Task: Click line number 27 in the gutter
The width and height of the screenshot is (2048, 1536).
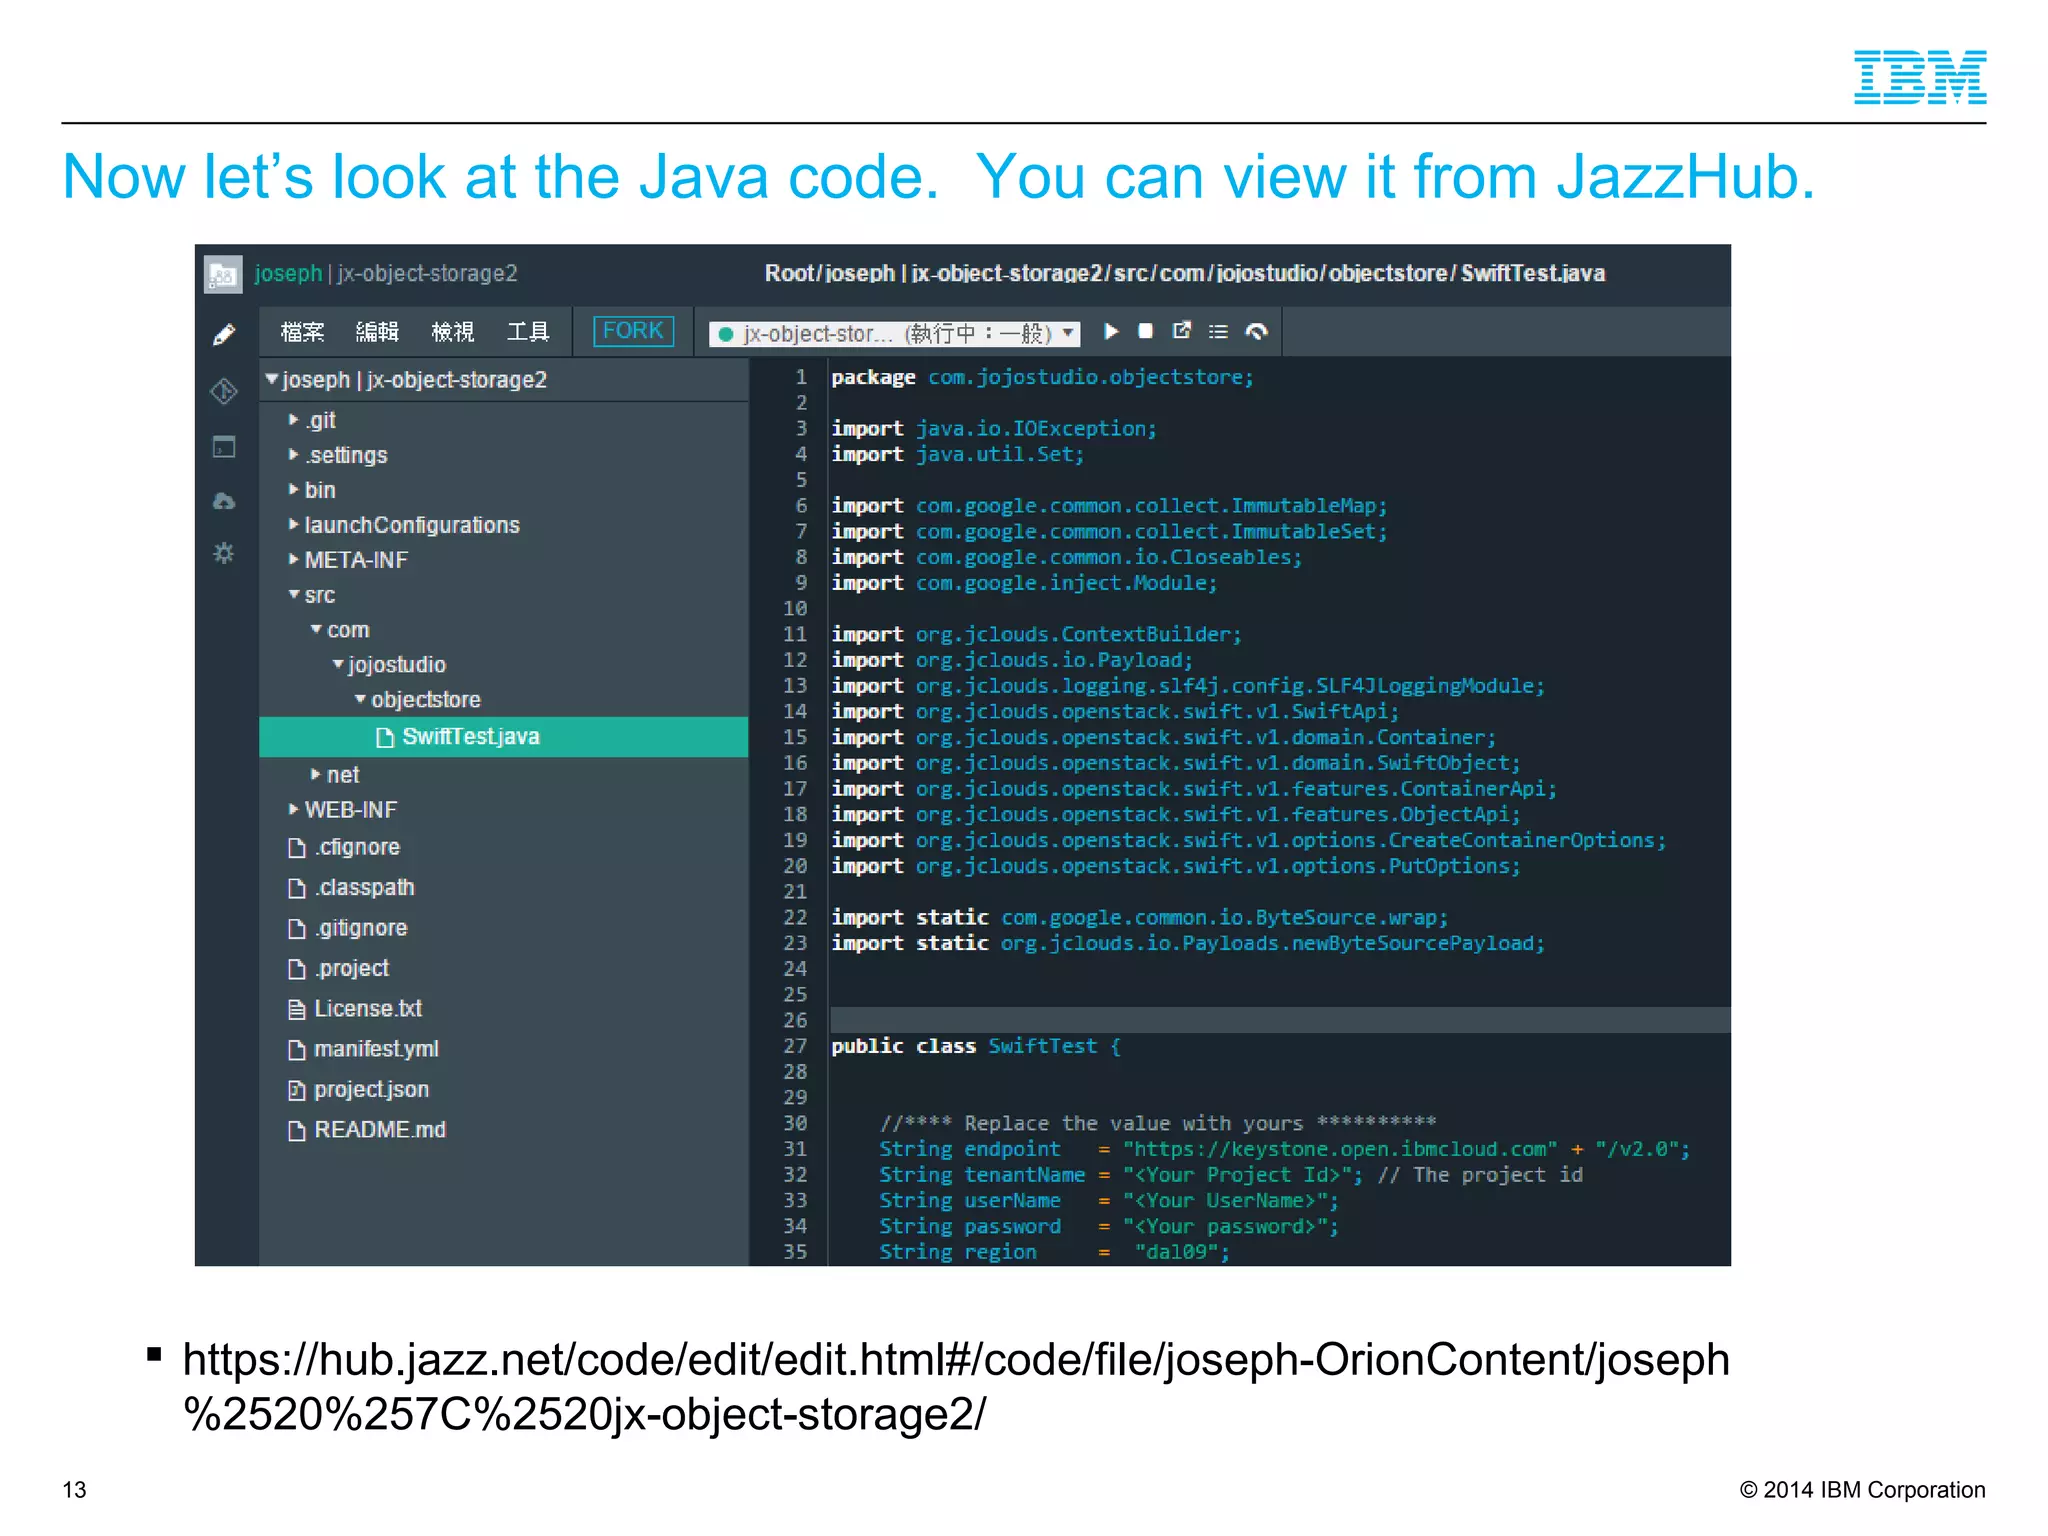Action: pyautogui.click(x=795, y=1046)
